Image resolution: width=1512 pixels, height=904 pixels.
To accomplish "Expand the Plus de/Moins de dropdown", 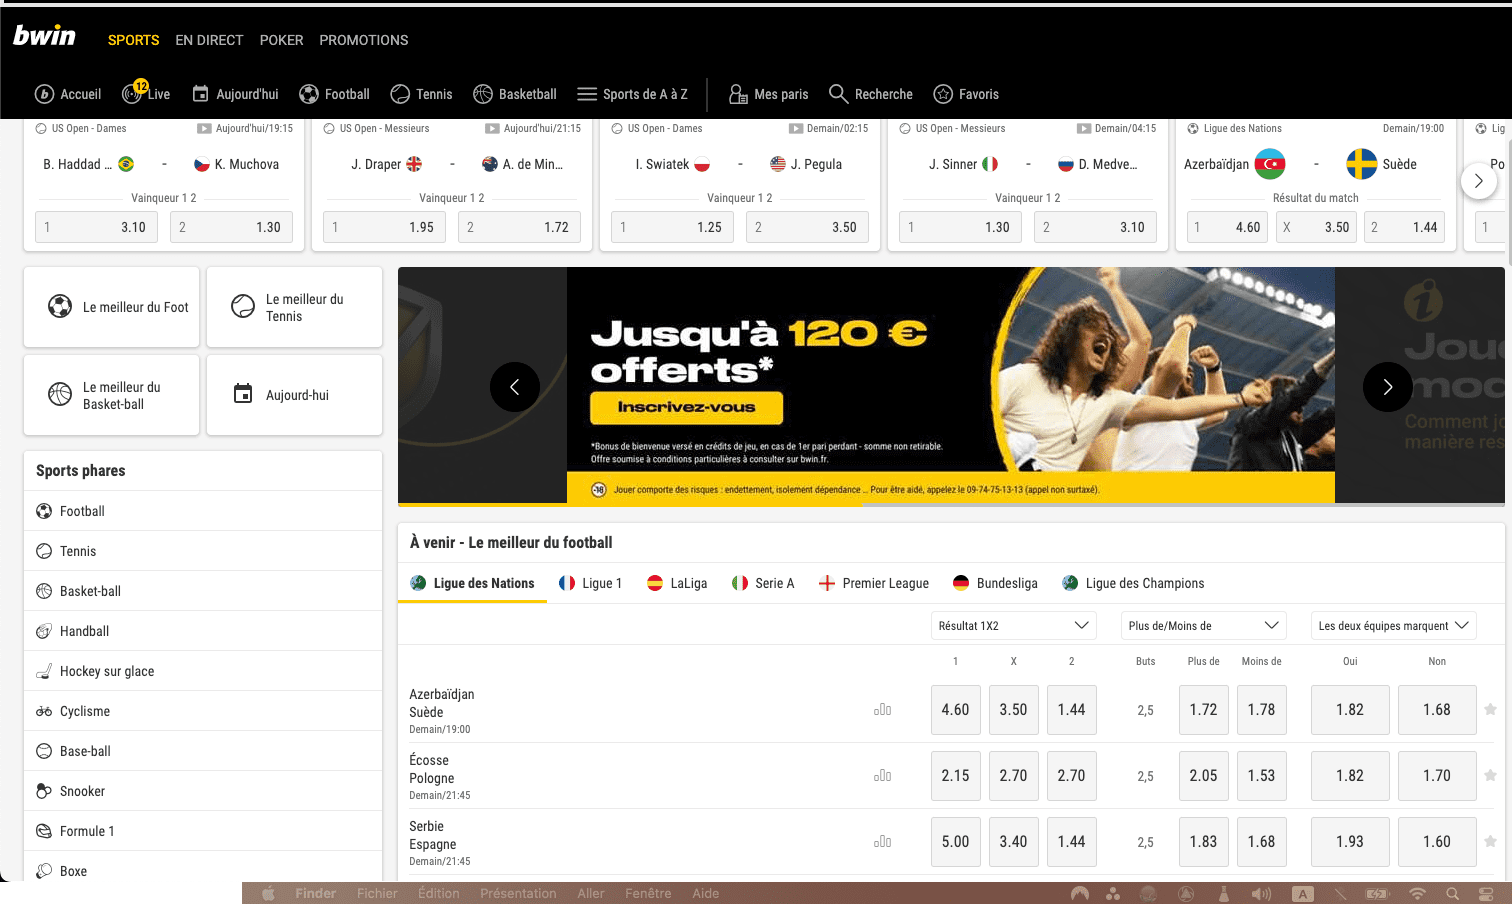I will tap(1203, 626).
